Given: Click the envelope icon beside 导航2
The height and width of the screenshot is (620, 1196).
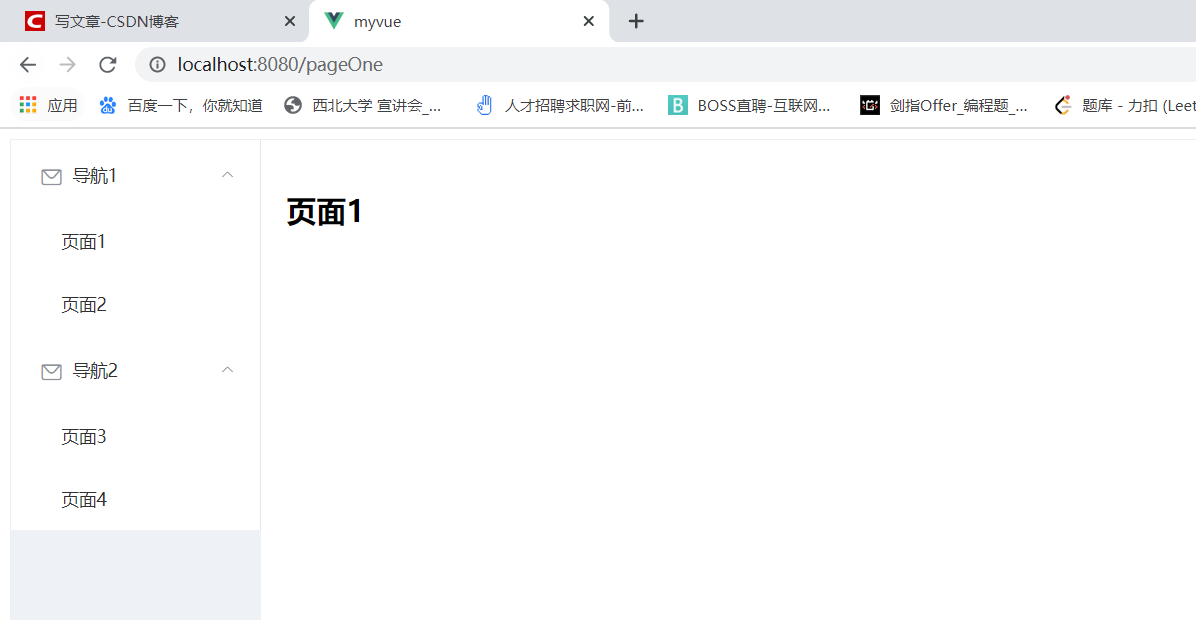Looking at the screenshot, I should 51,371.
